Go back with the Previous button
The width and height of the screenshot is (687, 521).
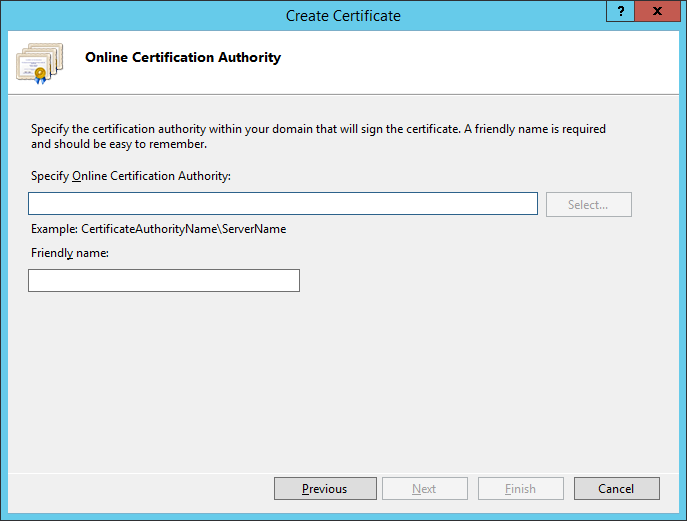(325, 489)
